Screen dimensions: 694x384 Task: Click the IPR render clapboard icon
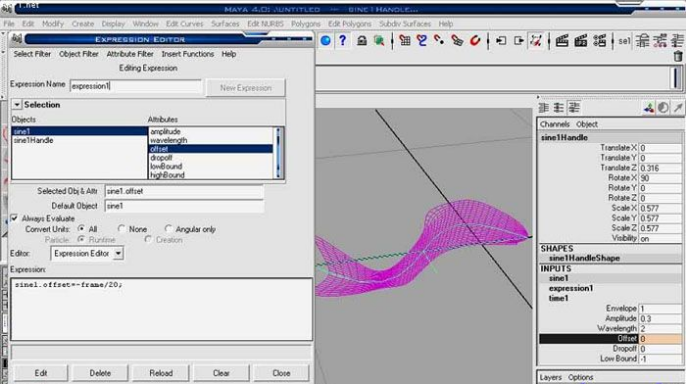pos(580,41)
